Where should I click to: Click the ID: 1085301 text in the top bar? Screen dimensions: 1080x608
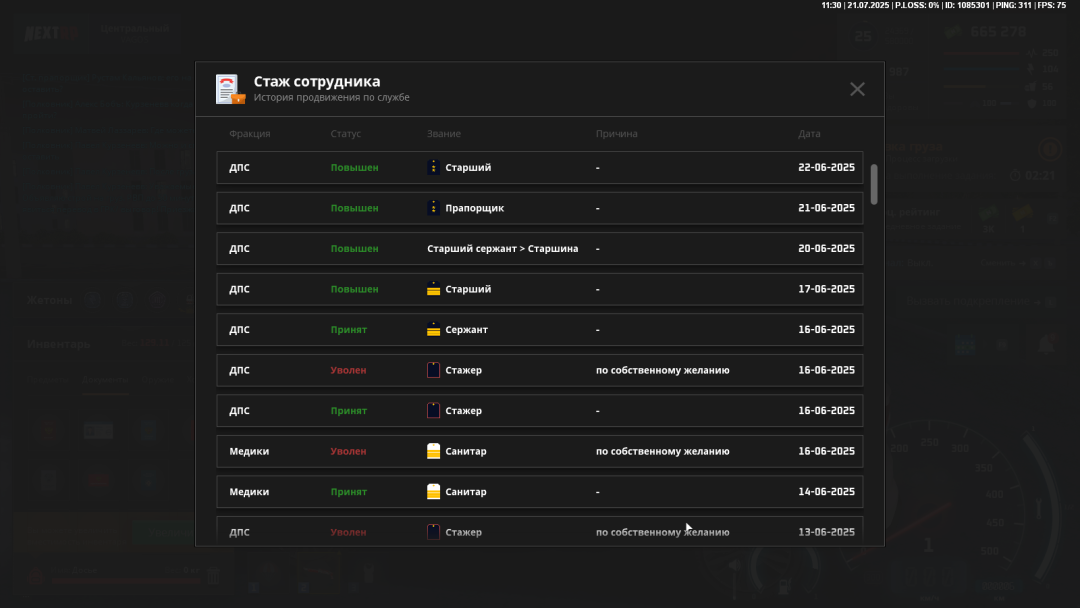coord(967,6)
